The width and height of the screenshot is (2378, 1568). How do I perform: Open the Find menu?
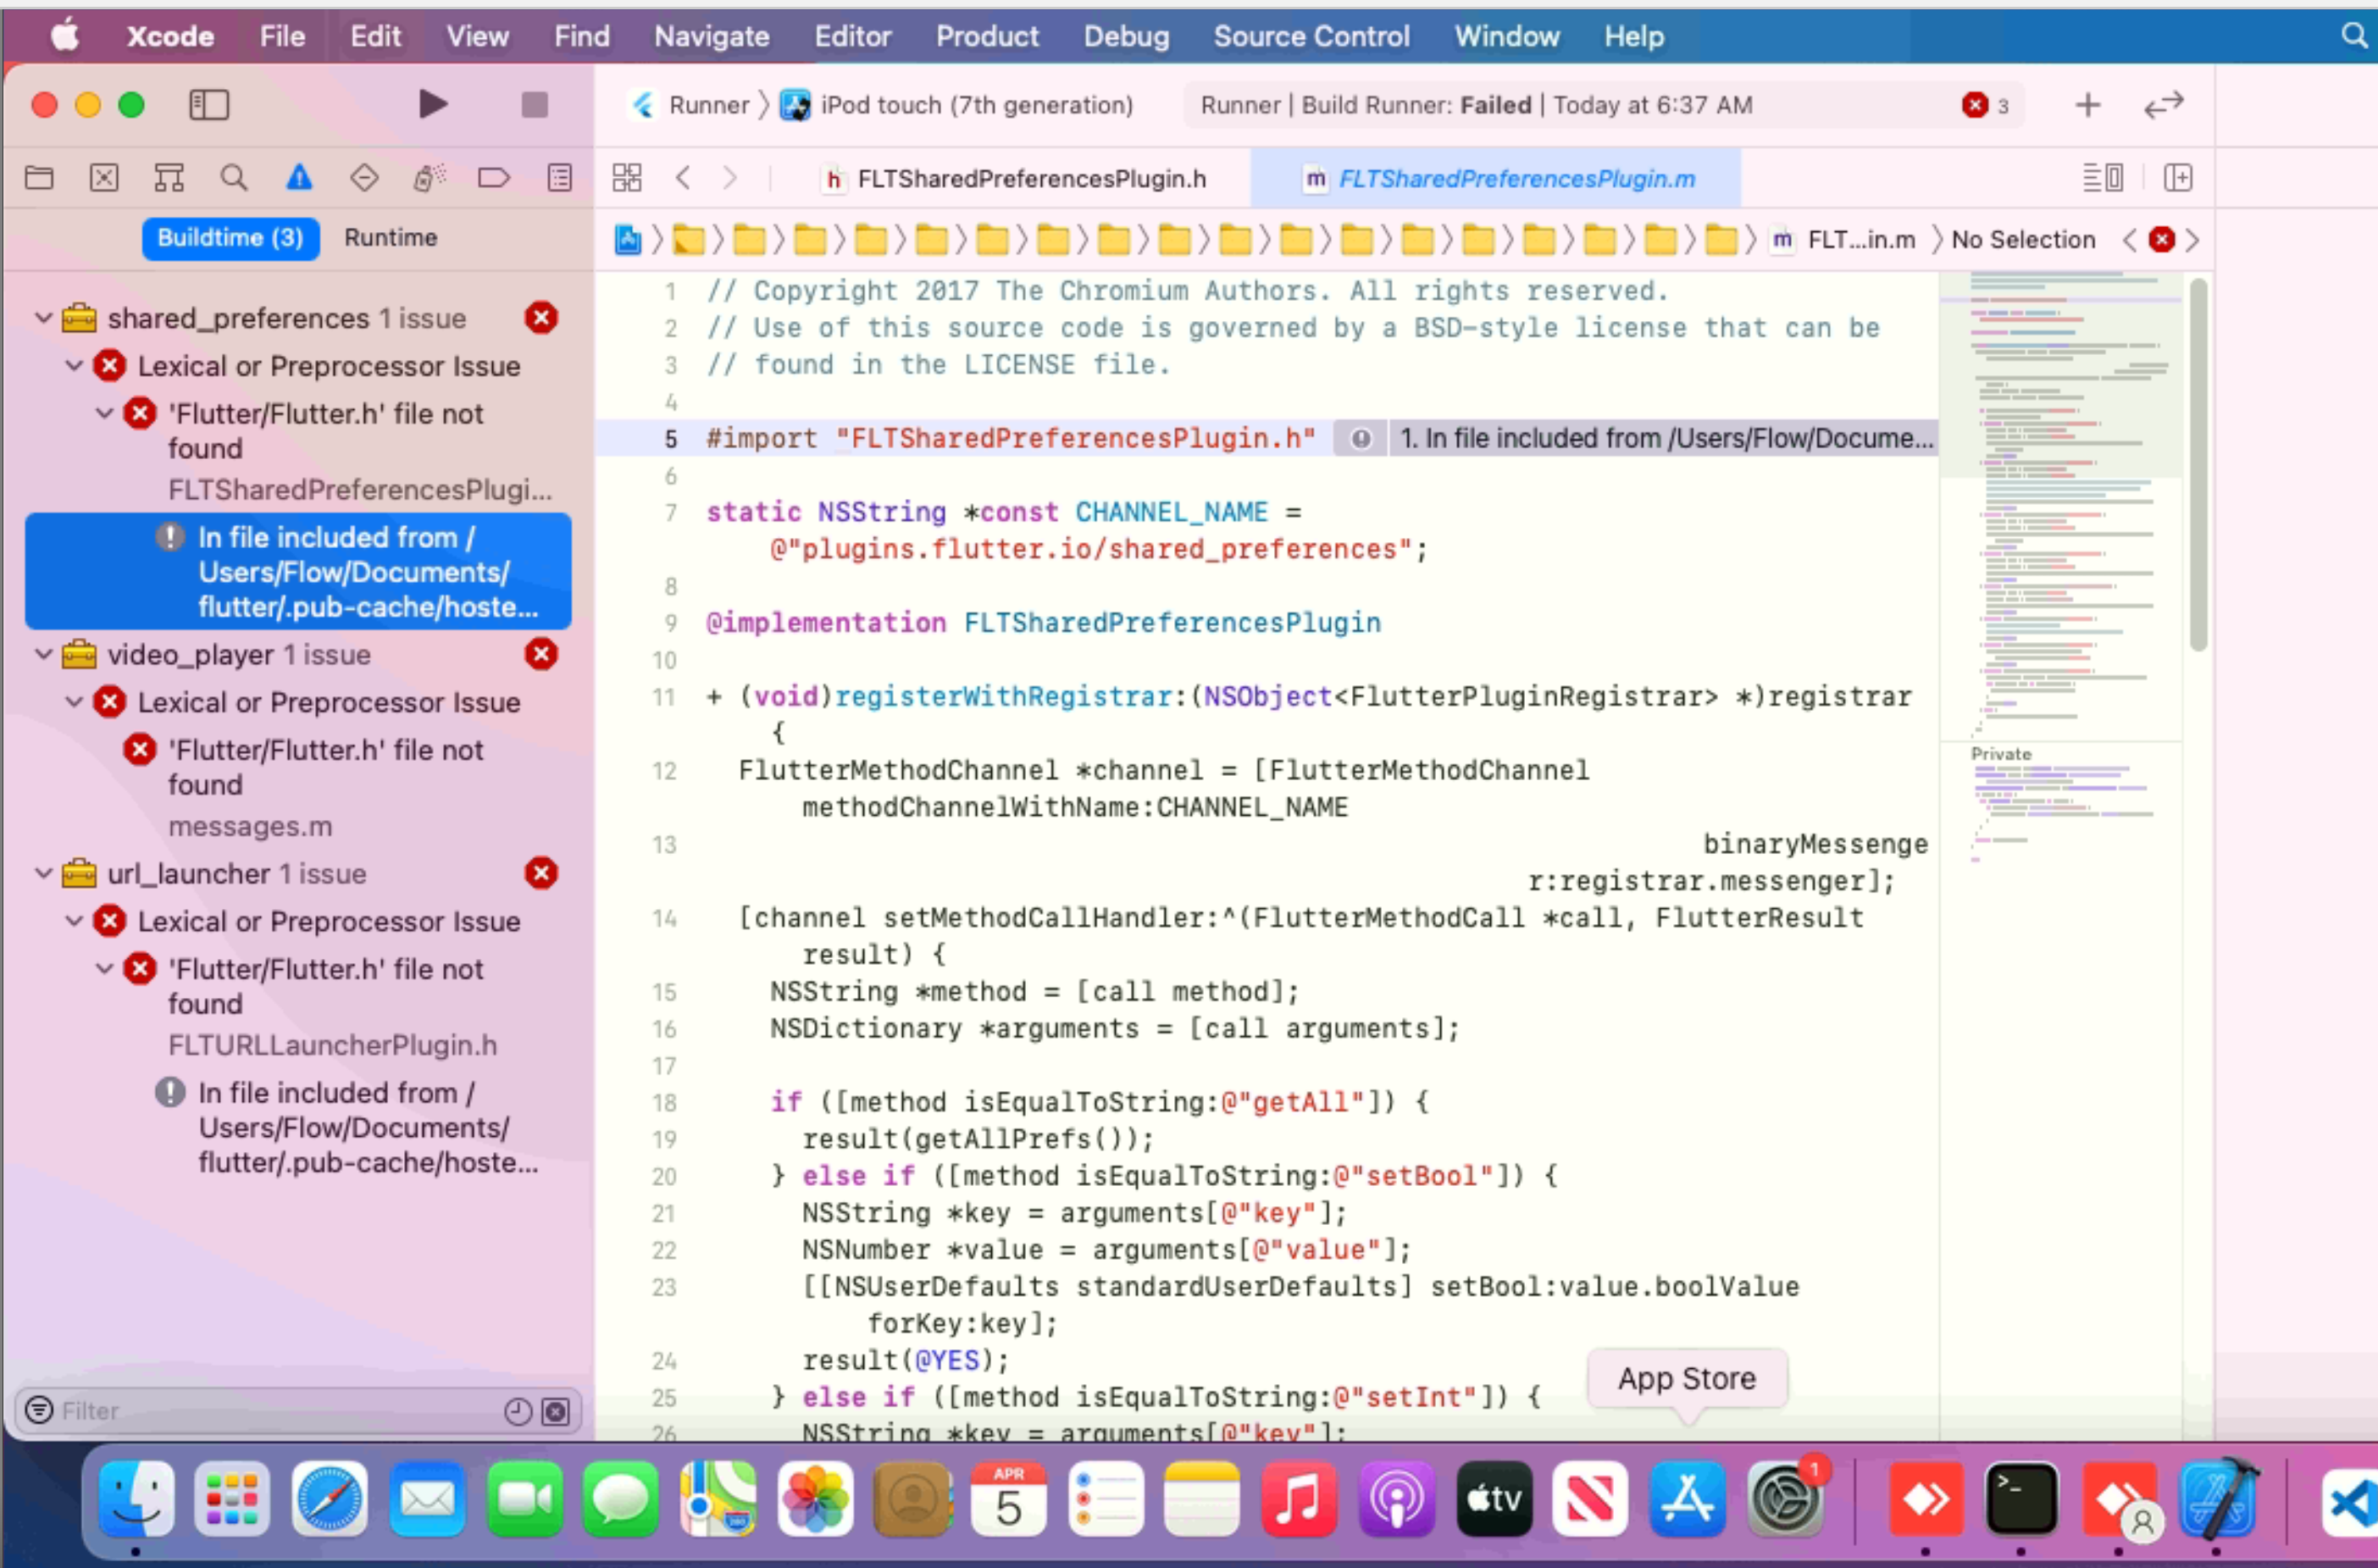pos(582,36)
